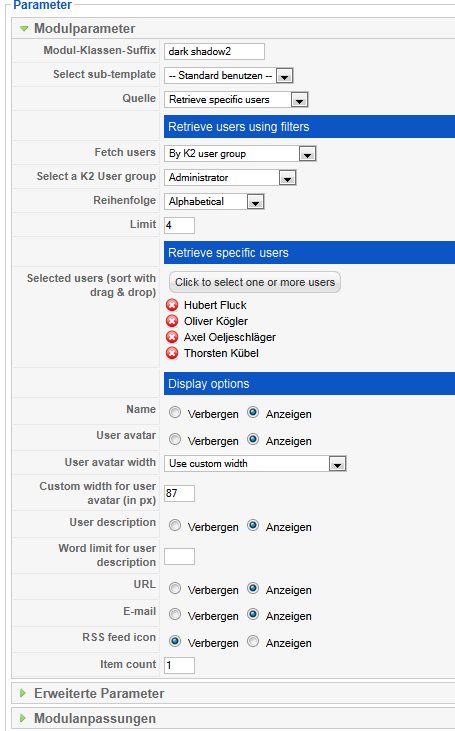Open the Reihenfolge dropdown

tap(214, 202)
